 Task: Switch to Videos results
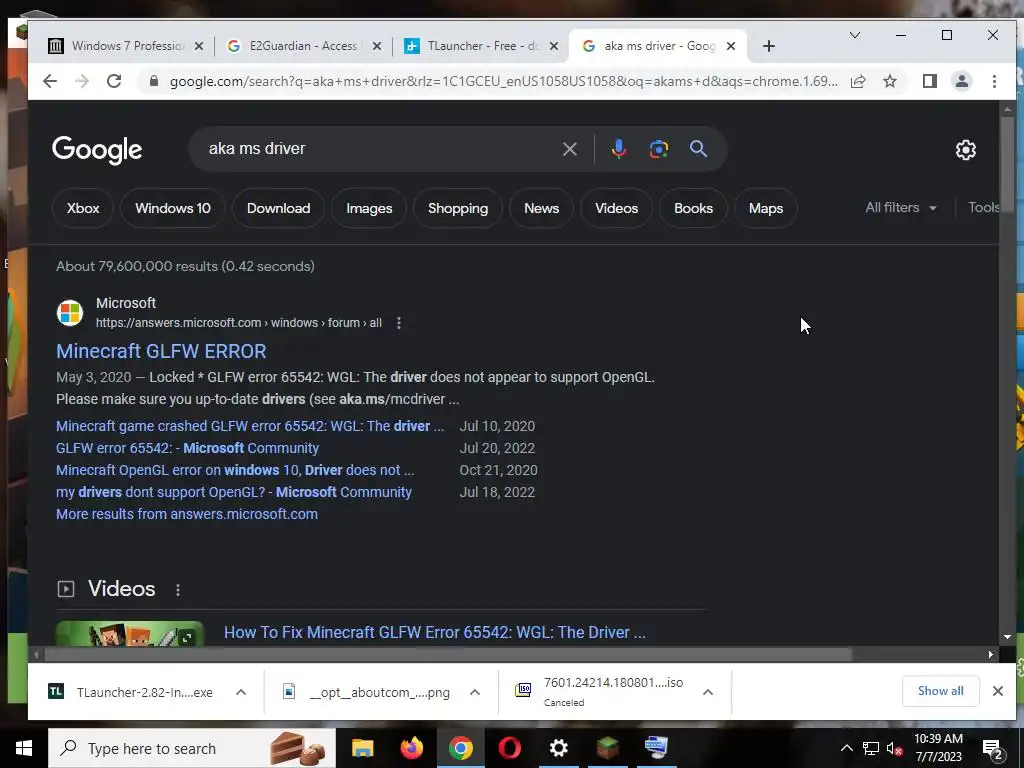(616, 208)
